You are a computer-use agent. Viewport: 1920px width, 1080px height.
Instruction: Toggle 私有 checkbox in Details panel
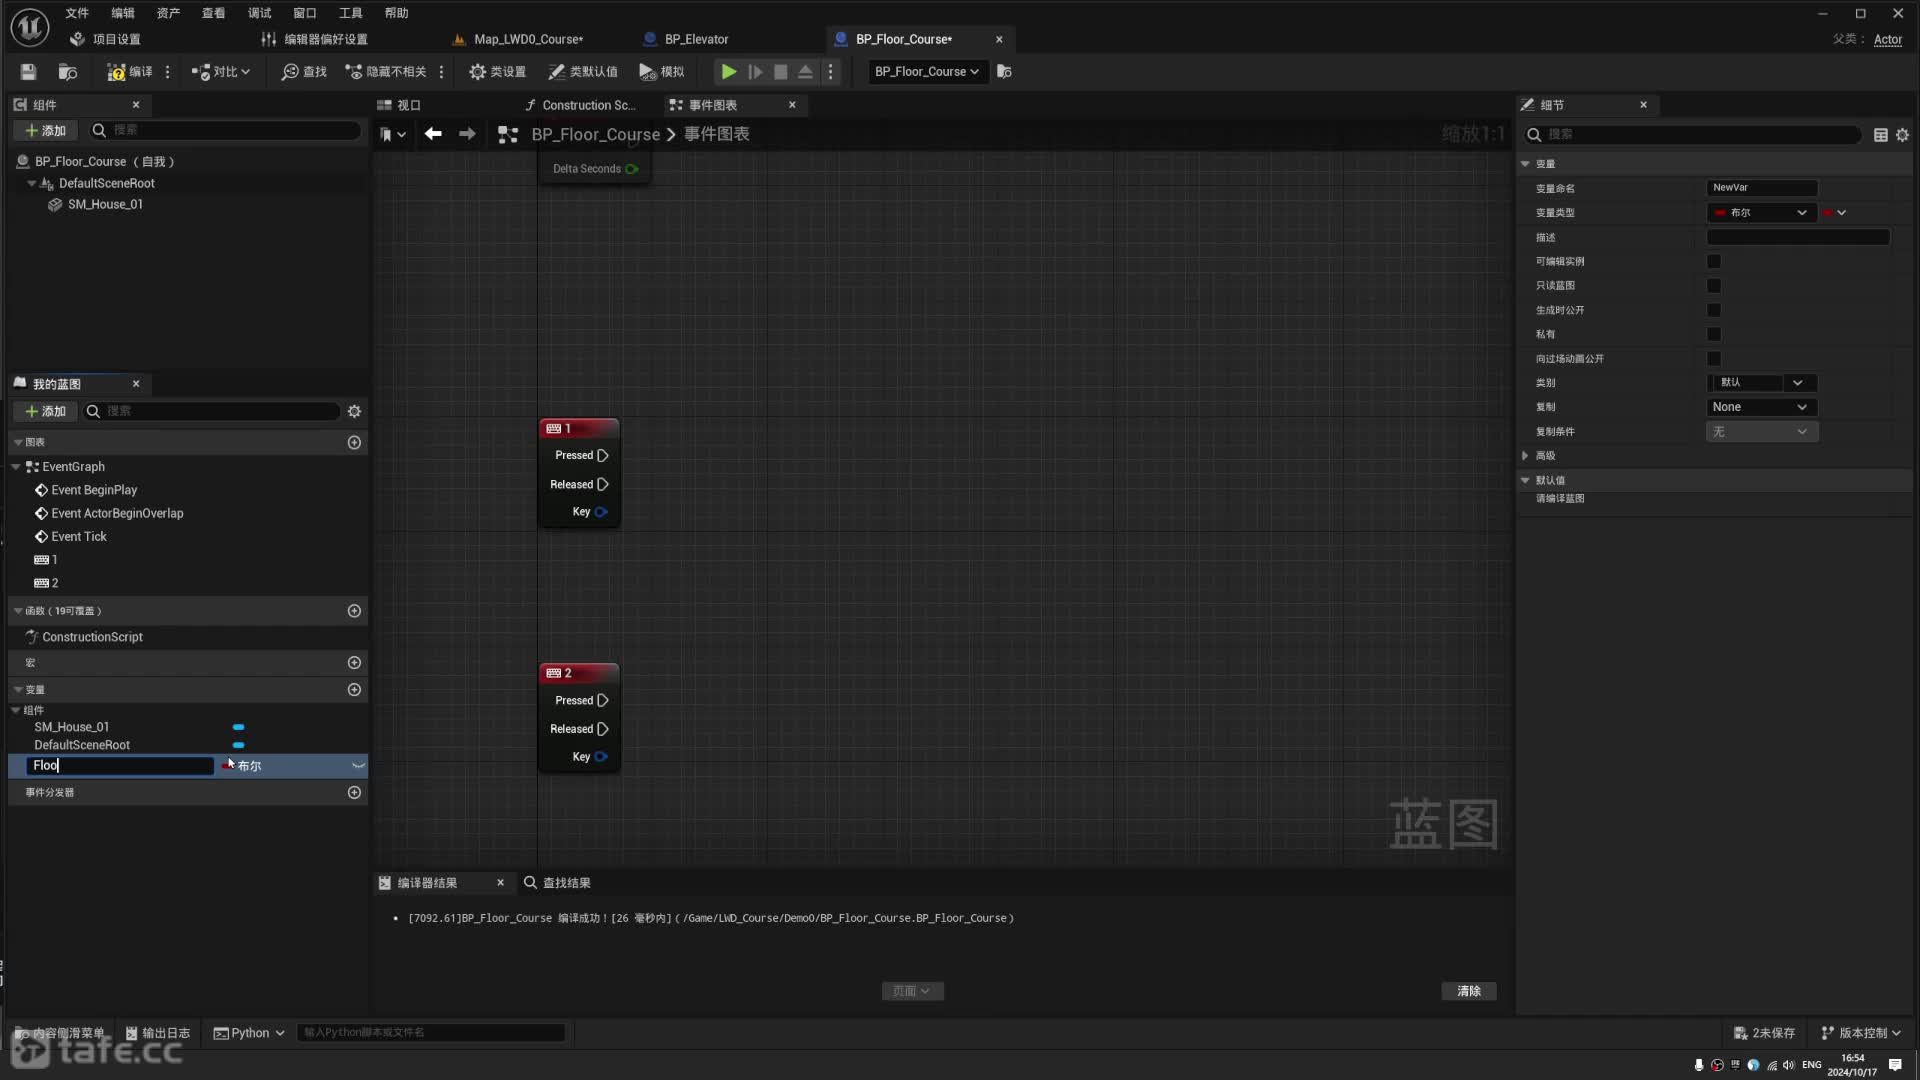click(x=1714, y=334)
